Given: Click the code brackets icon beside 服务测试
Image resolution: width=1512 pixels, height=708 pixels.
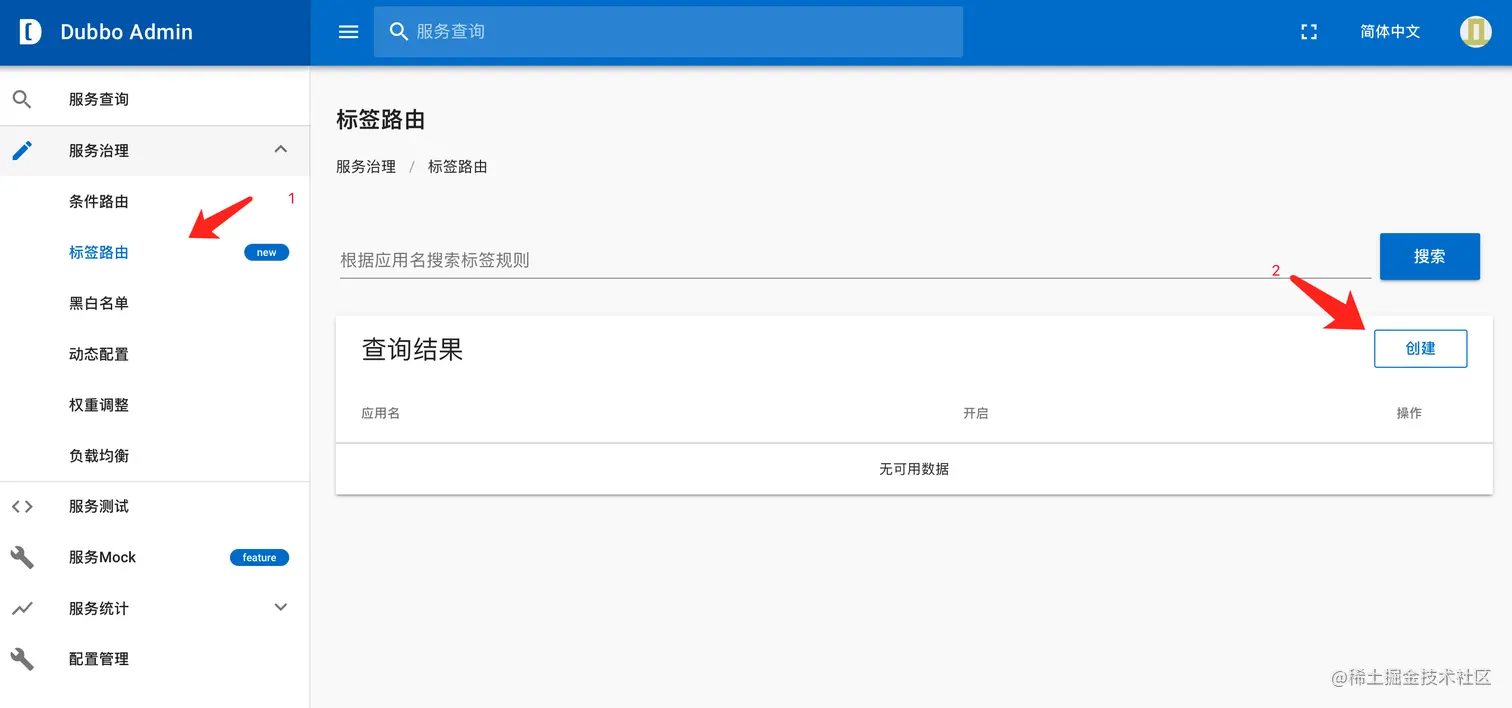Looking at the screenshot, I should coord(22,507).
